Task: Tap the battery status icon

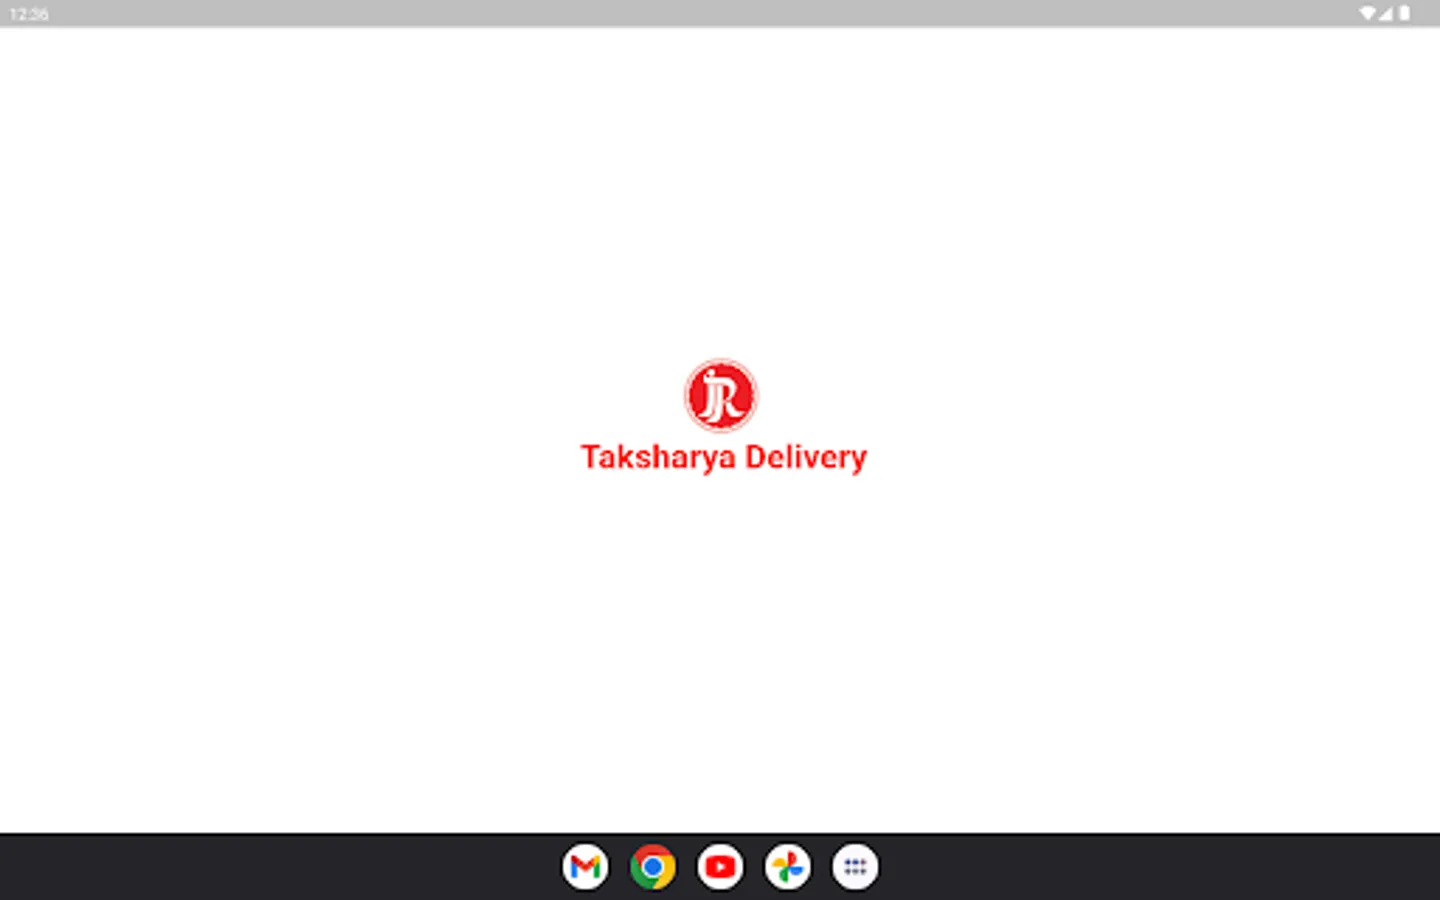Action: pos(1404,13)
